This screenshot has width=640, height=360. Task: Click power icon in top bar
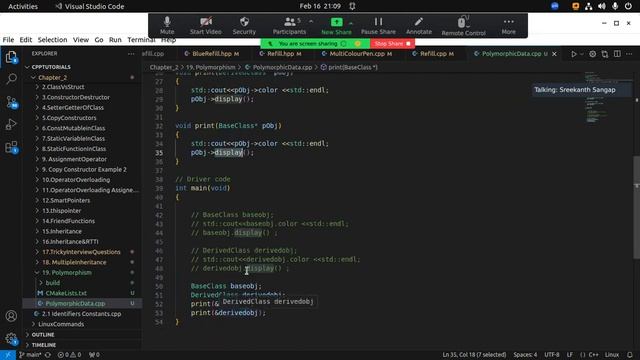click(628, 6)
